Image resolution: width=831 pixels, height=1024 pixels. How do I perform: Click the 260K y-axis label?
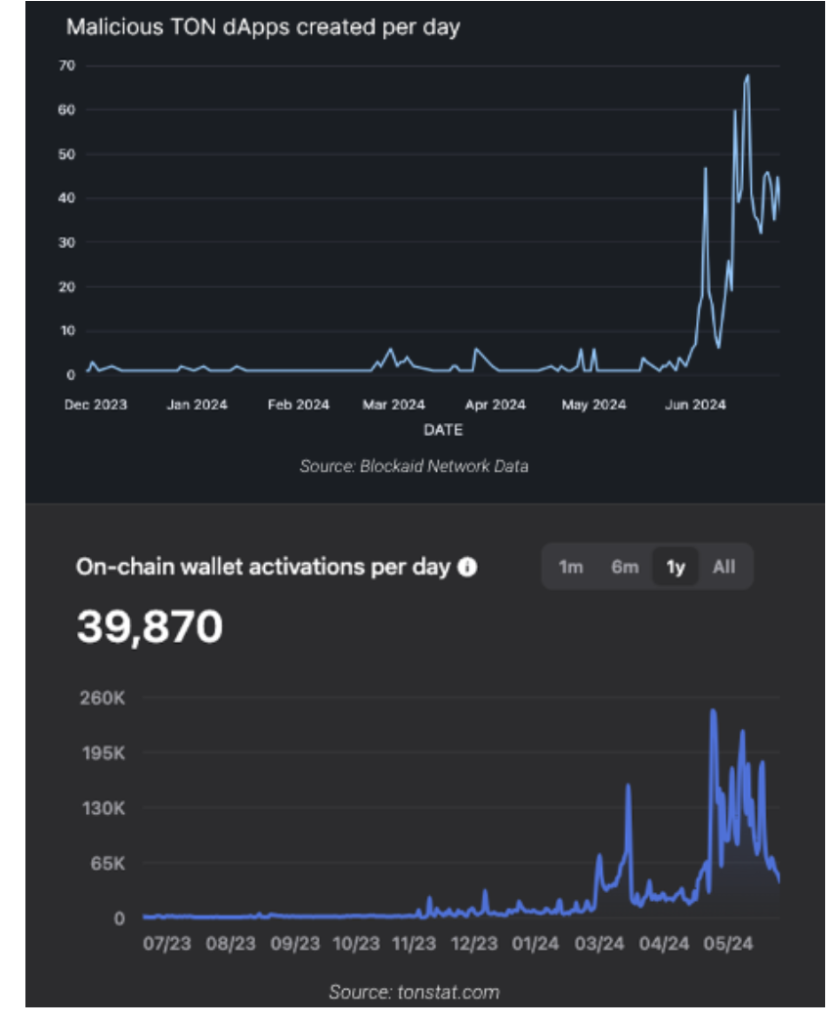102,698
